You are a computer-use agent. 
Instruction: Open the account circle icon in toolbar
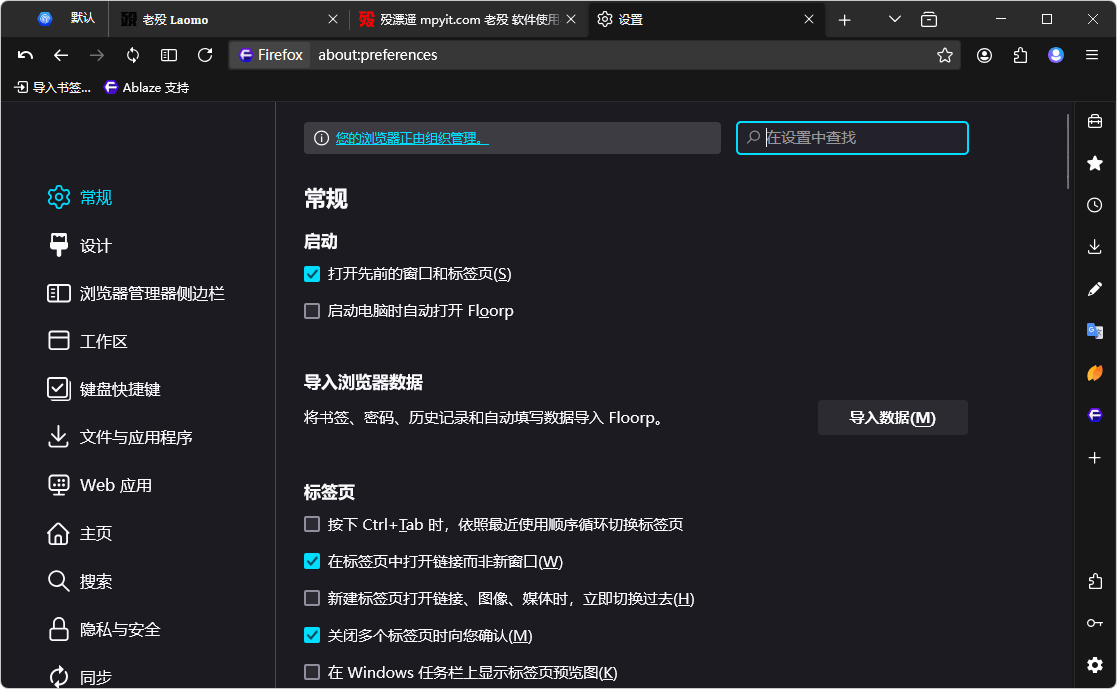coord(984,55)
